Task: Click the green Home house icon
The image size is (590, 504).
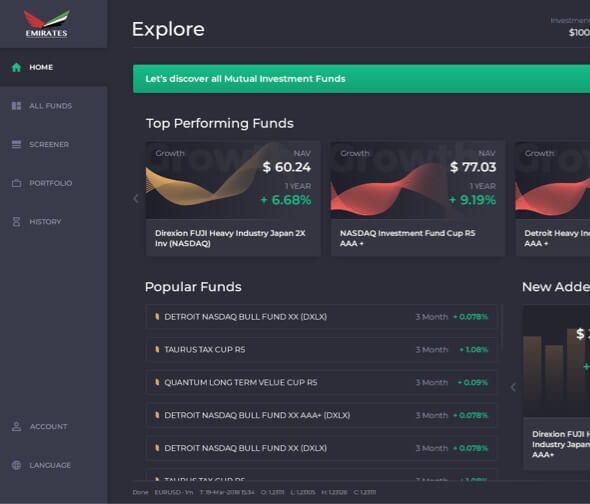Action: (x=16, y=67)
